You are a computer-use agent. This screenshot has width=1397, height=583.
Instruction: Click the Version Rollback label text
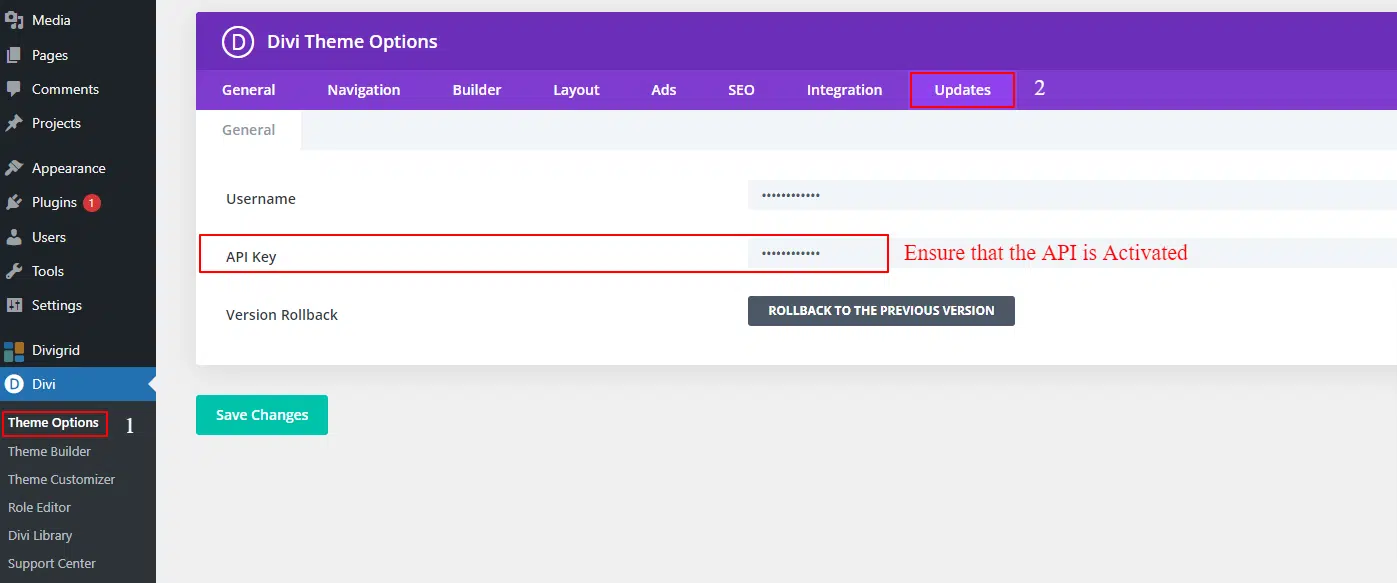point(282,315)
